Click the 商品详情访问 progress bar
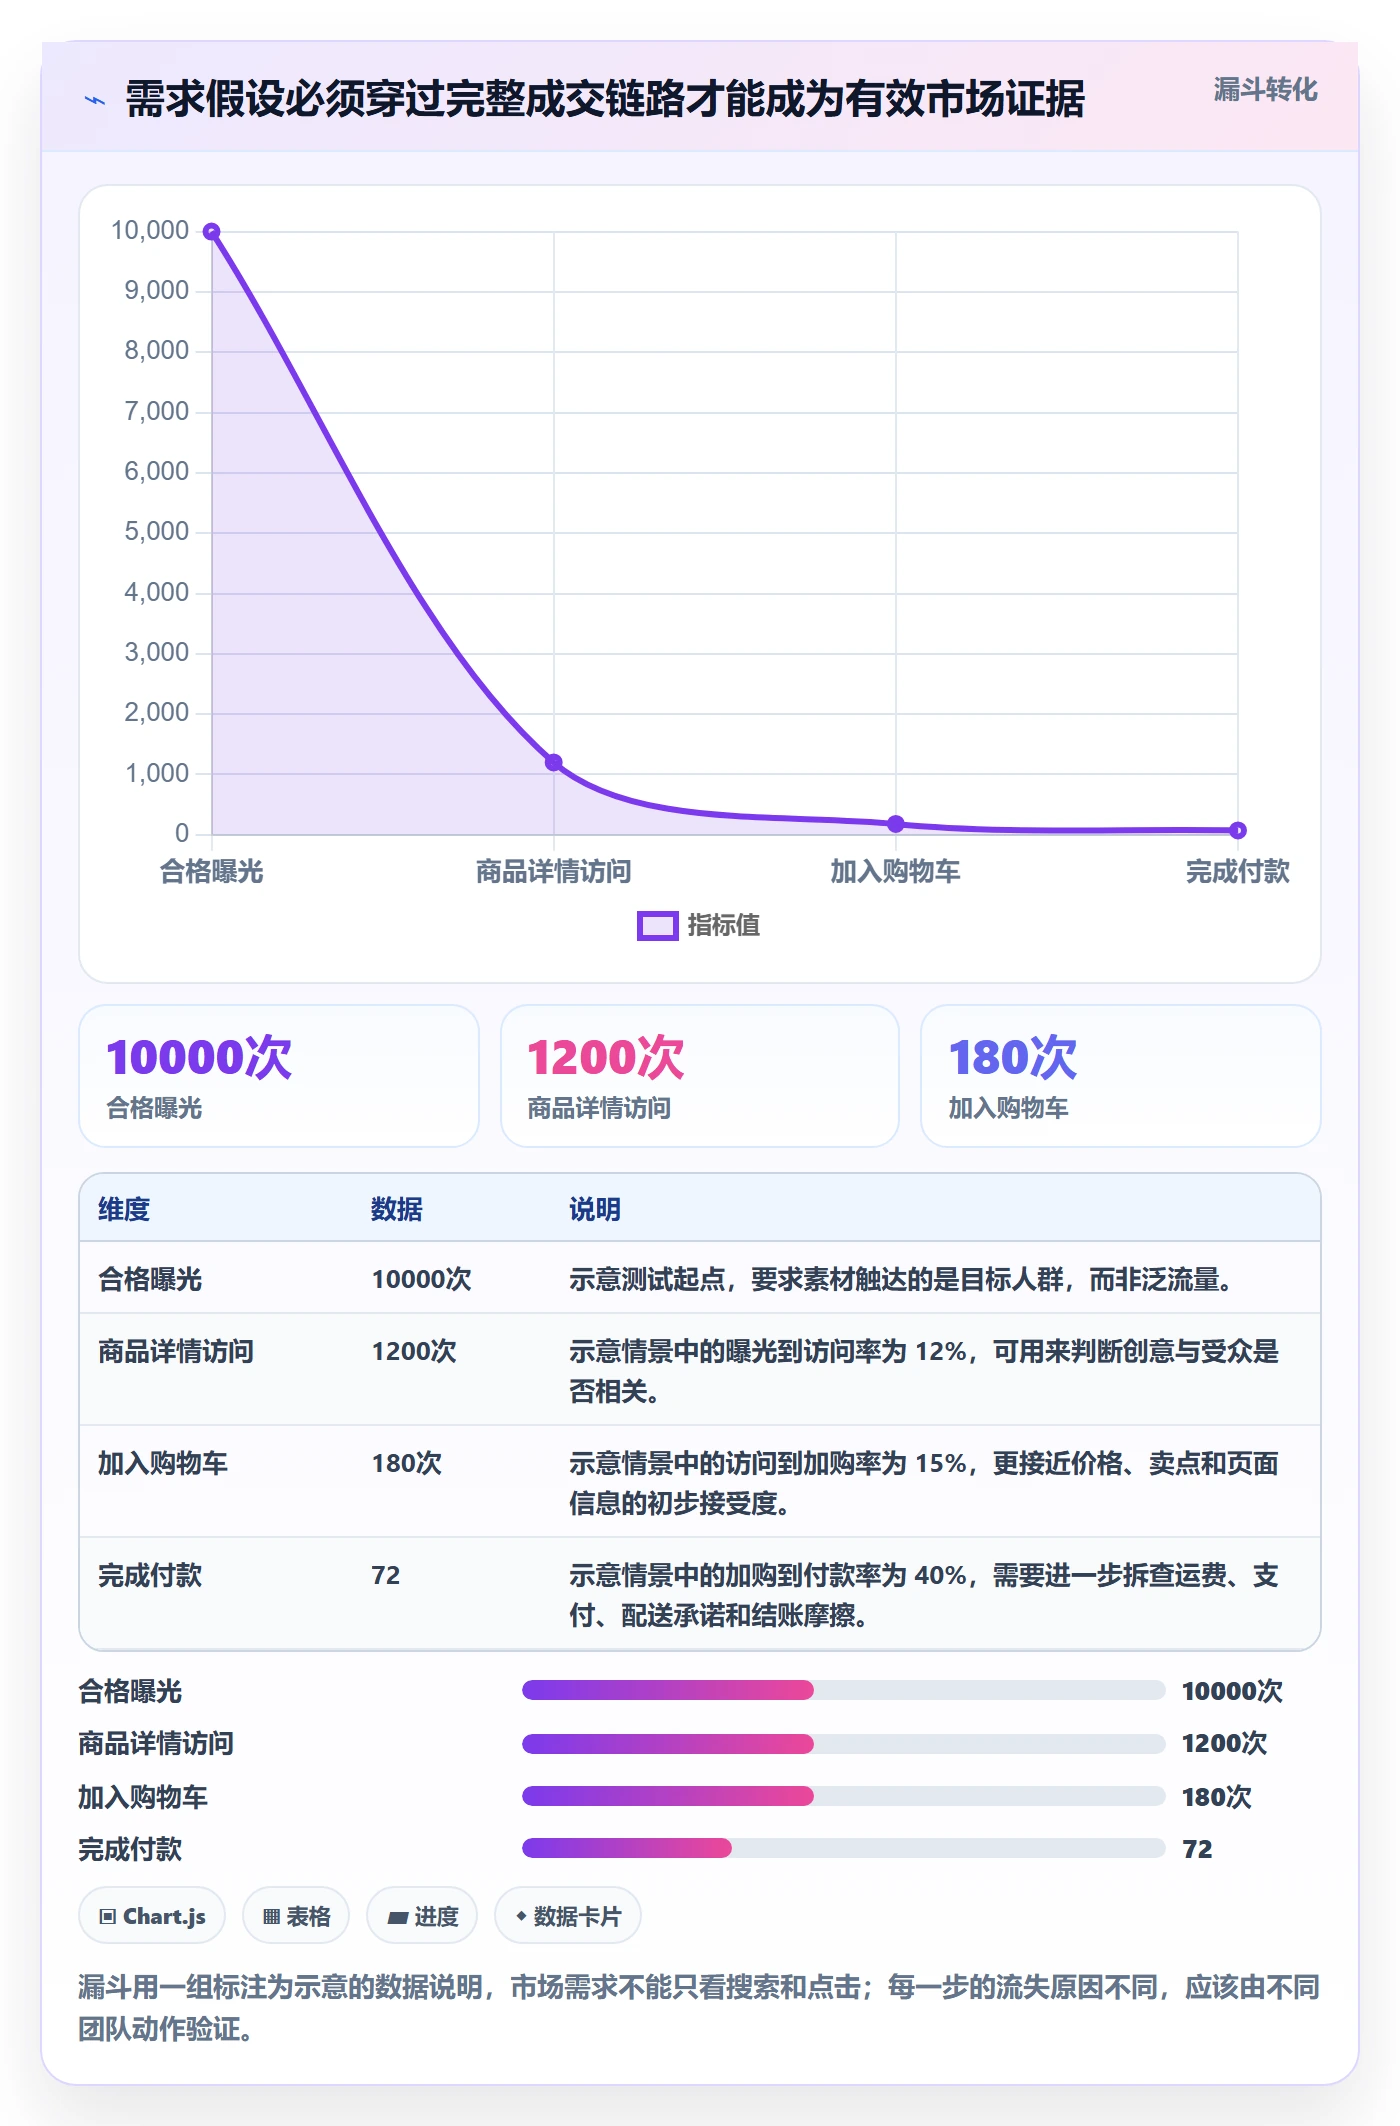The height and width of the screenshot is (2126, 1400). coord(844,1744)
